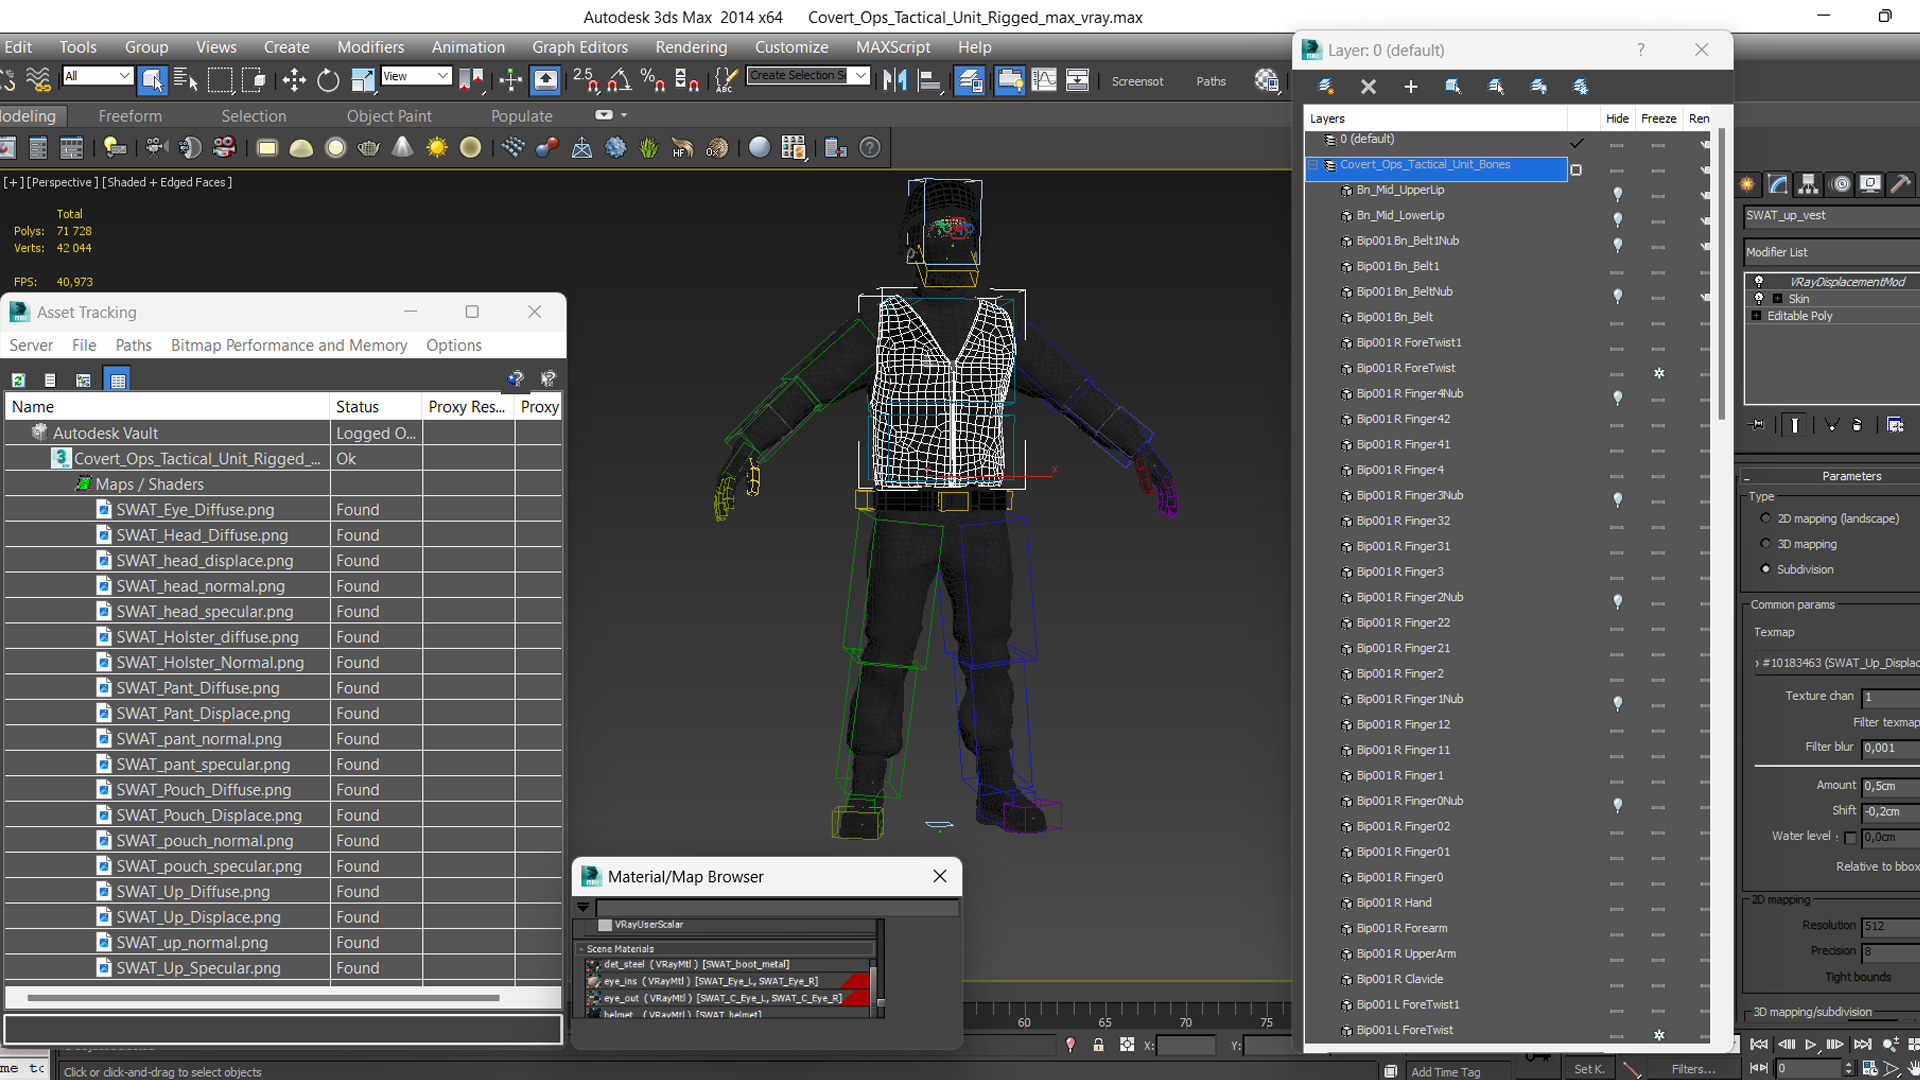Click the sun light icon

click(x=437, y=148)
